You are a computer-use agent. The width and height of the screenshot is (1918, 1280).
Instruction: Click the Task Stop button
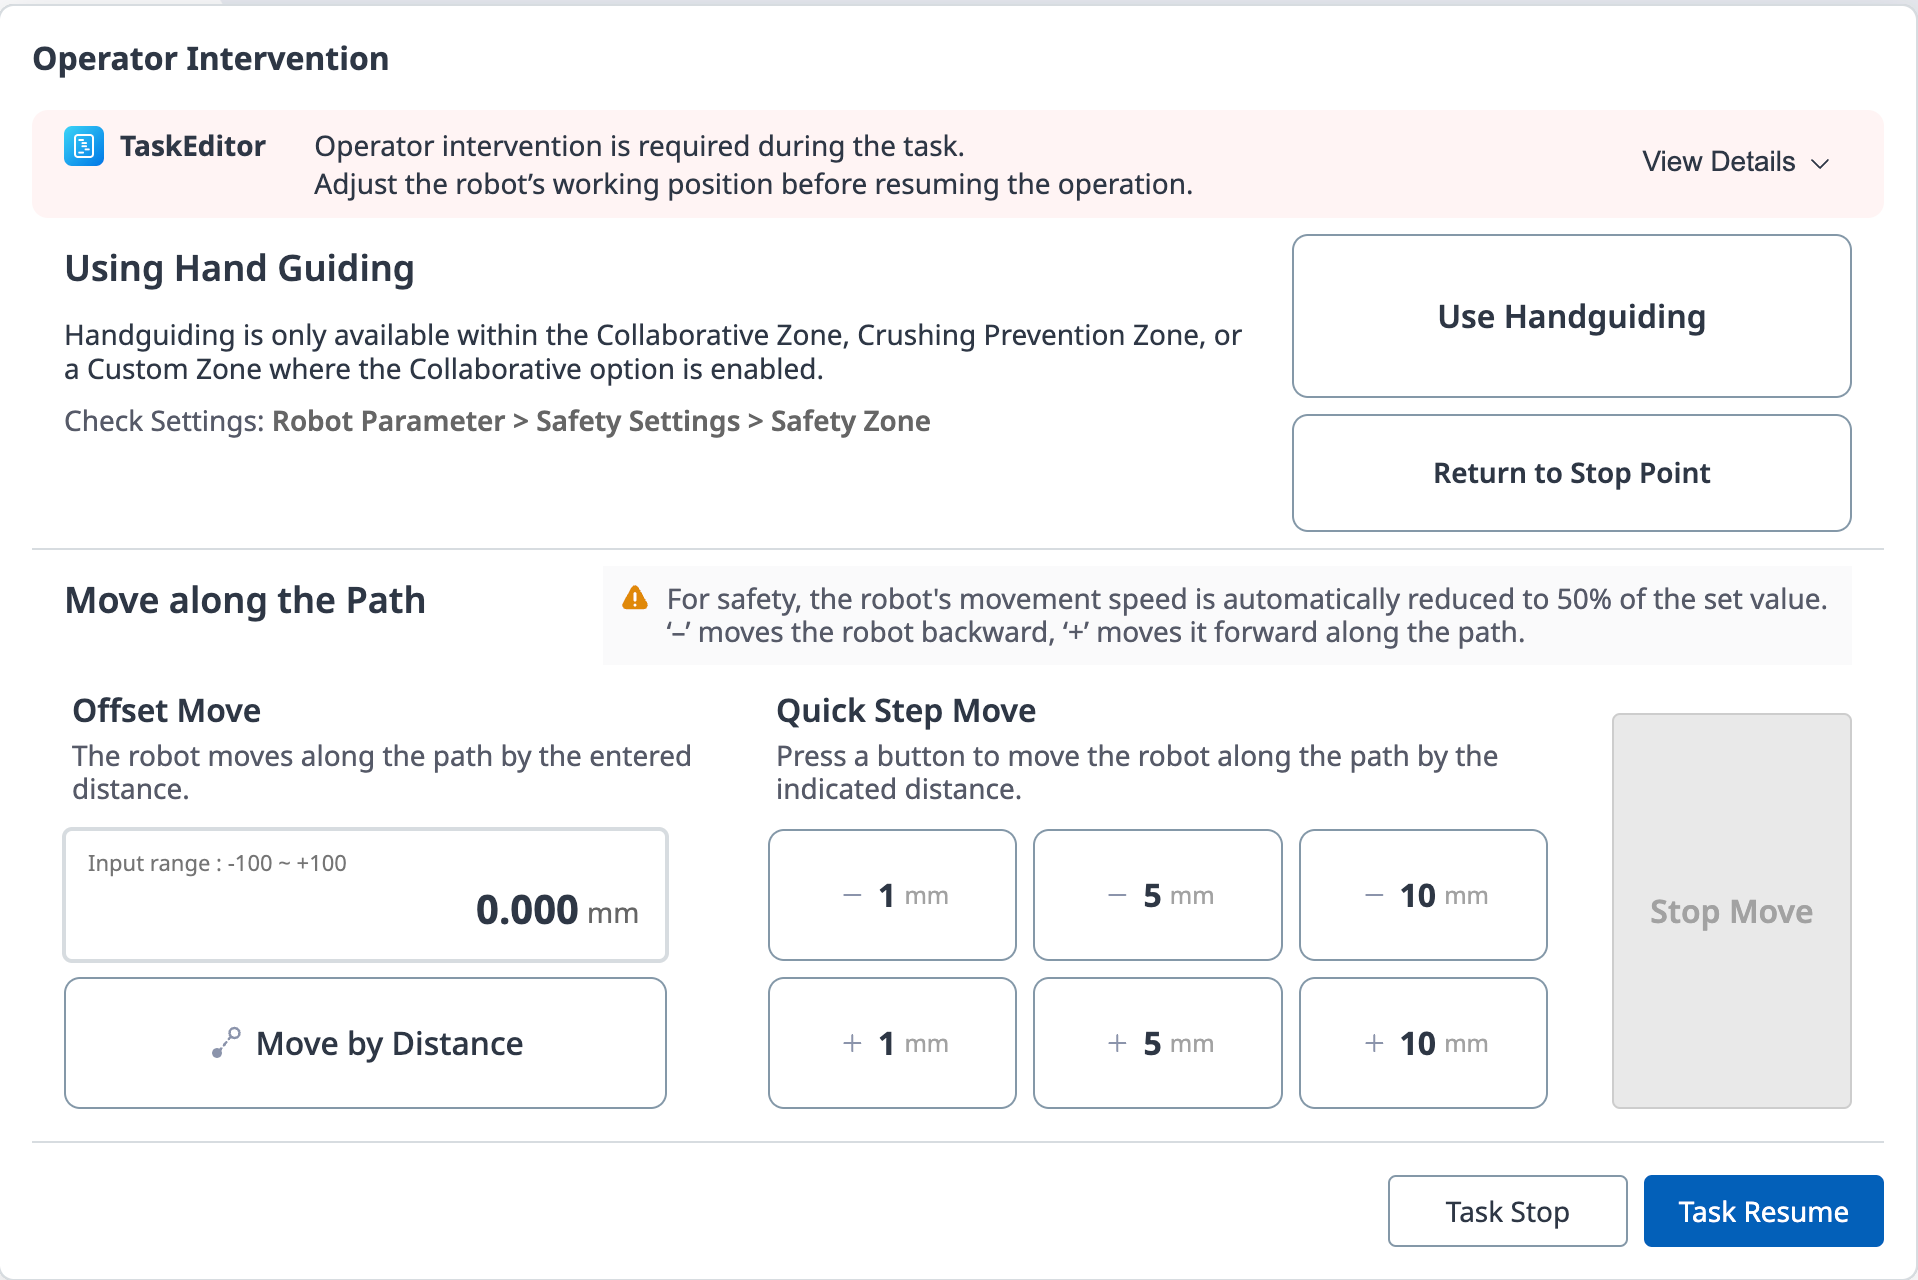pyautogui.click(x=1507, y=1211)
